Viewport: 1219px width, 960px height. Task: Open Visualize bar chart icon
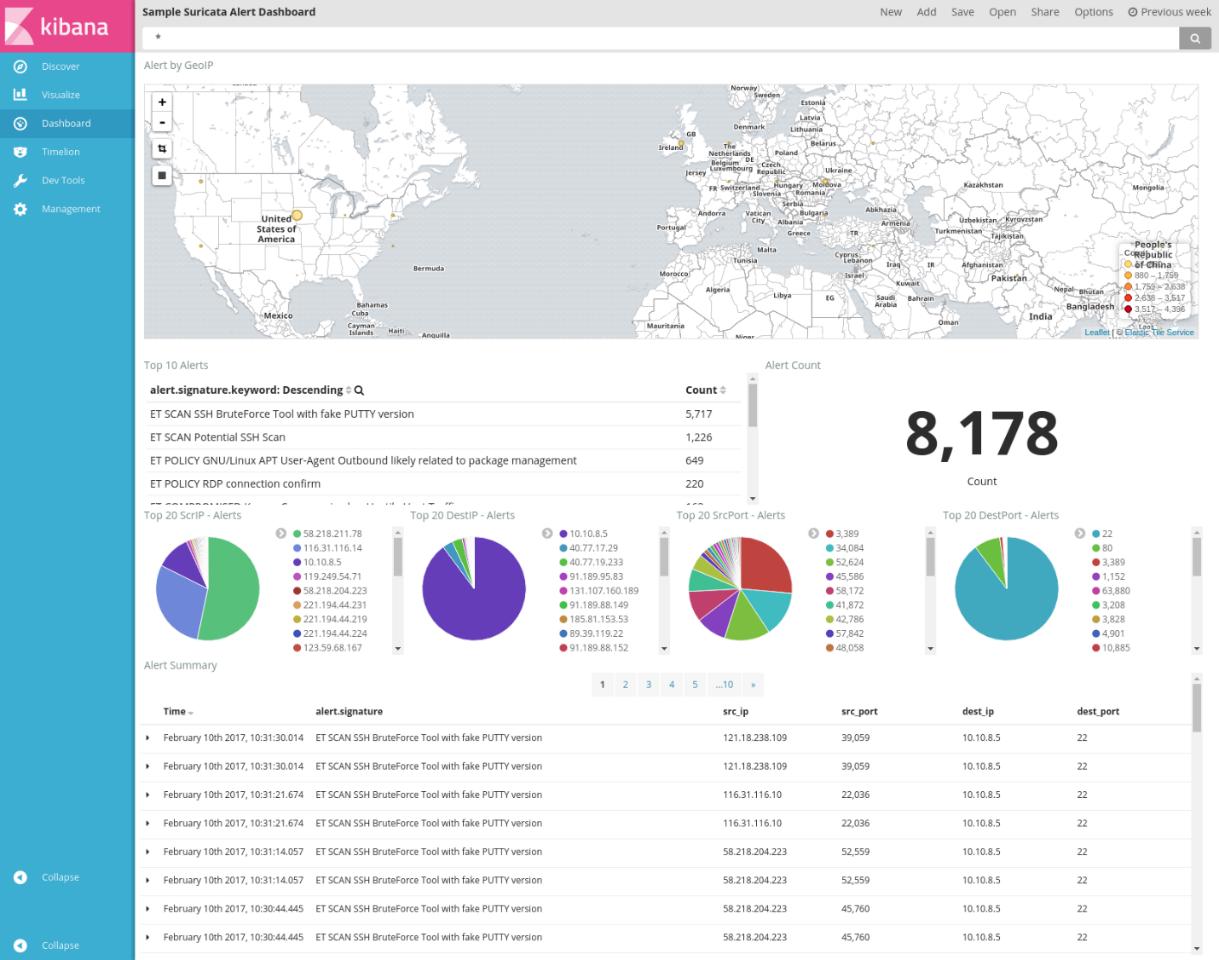click(20, 95)
